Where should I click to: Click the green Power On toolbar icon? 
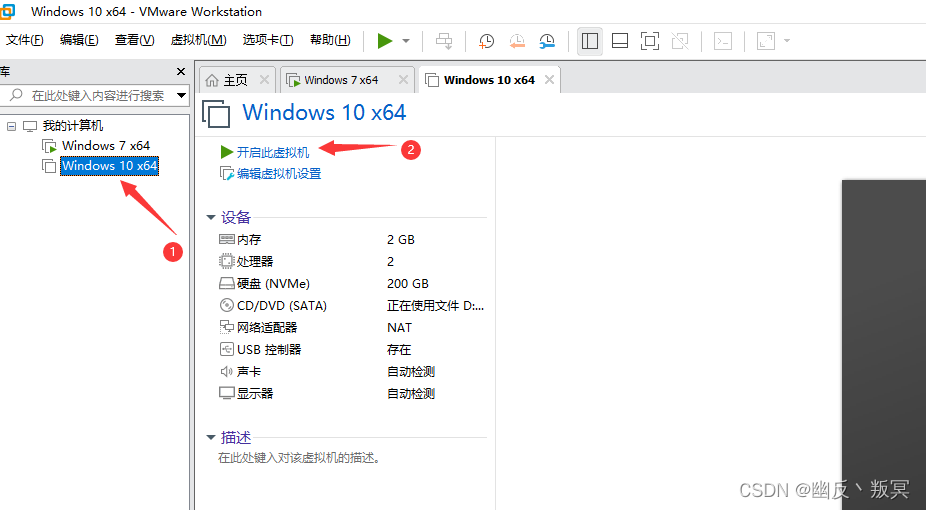(385, 41)
